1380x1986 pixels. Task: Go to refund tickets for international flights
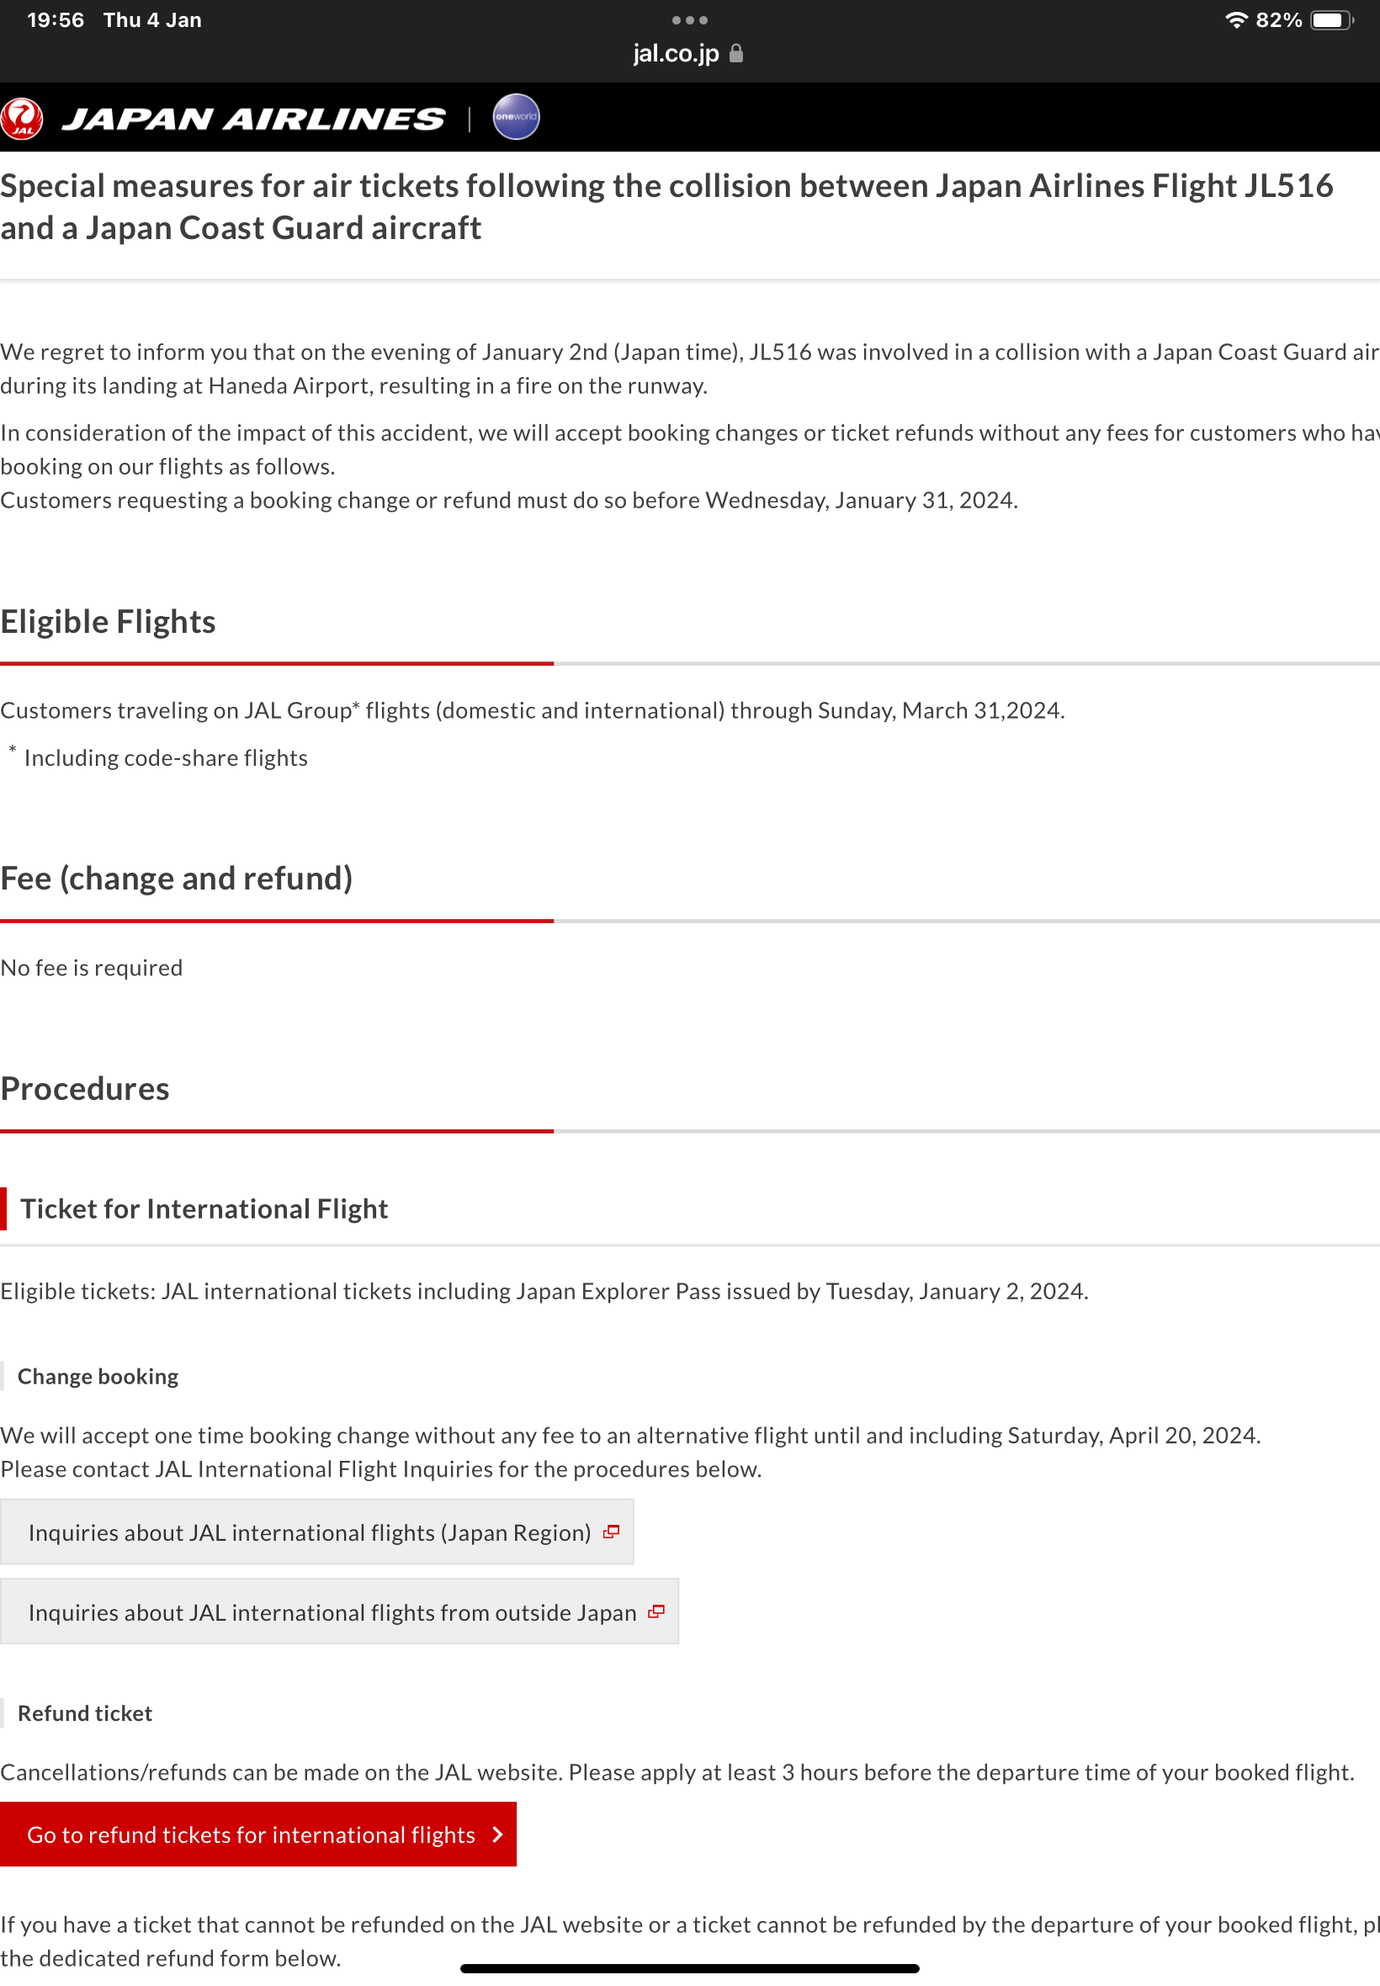point(251,1835)
